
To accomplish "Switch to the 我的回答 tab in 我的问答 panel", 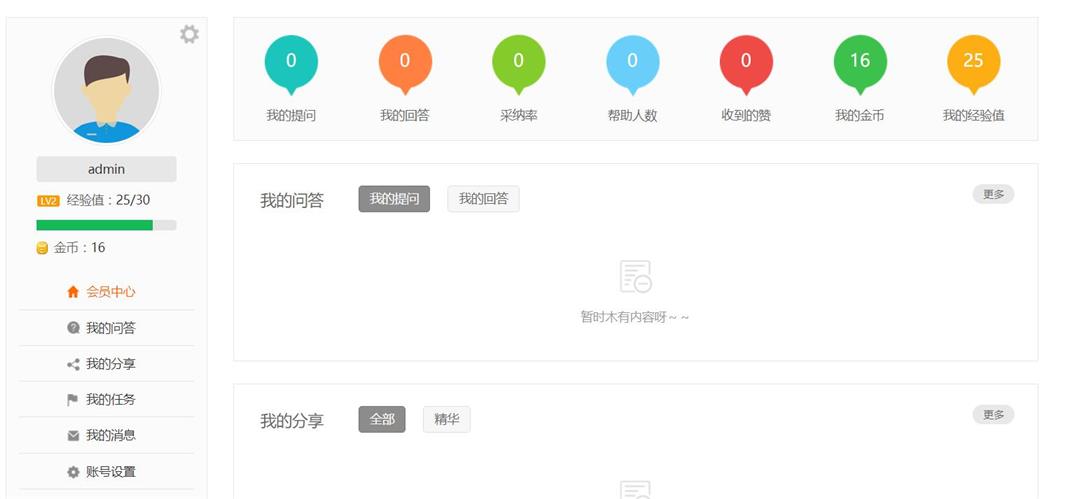I will tap(483, 199).
